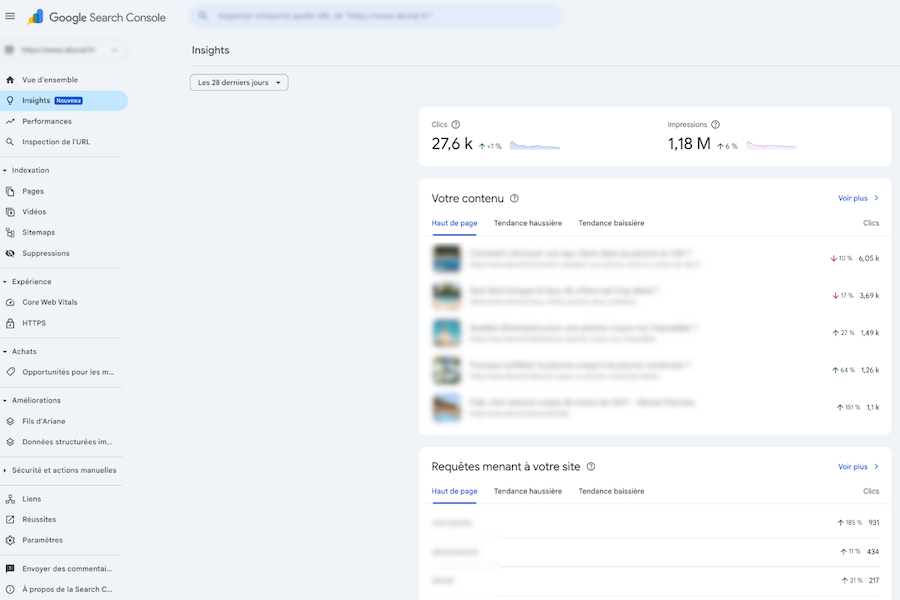
Task: Switch to Tendance baissière in Requêtes section
Action: pos(612,491)
